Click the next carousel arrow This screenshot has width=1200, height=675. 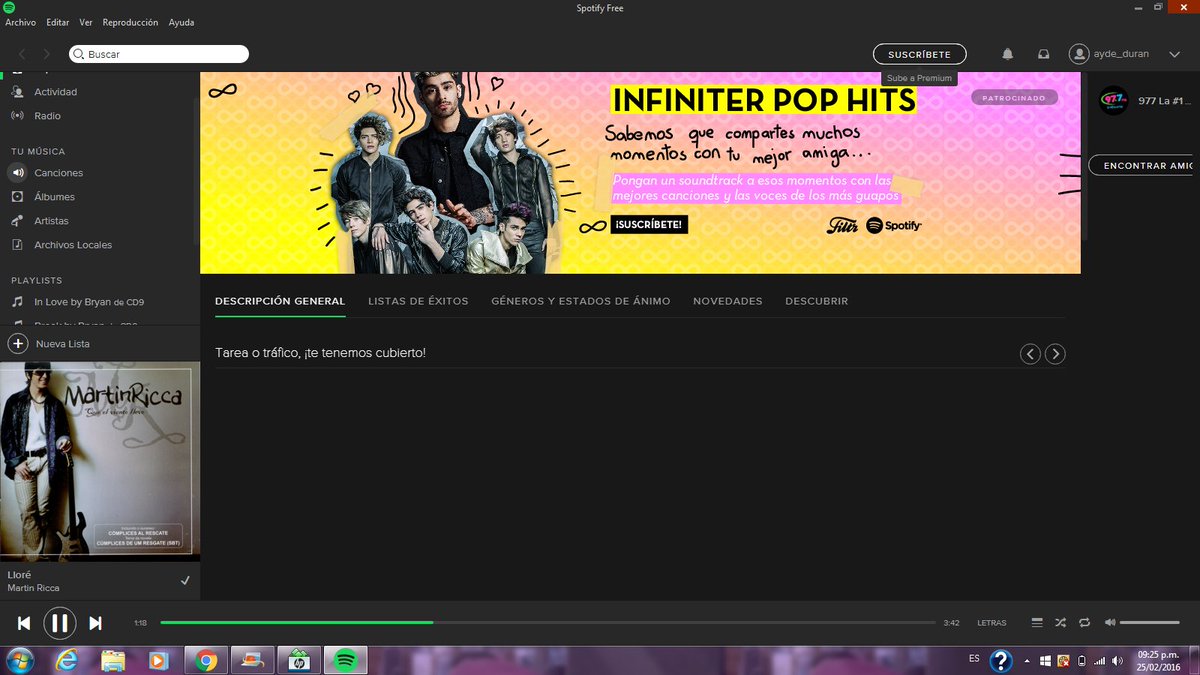1054,353
